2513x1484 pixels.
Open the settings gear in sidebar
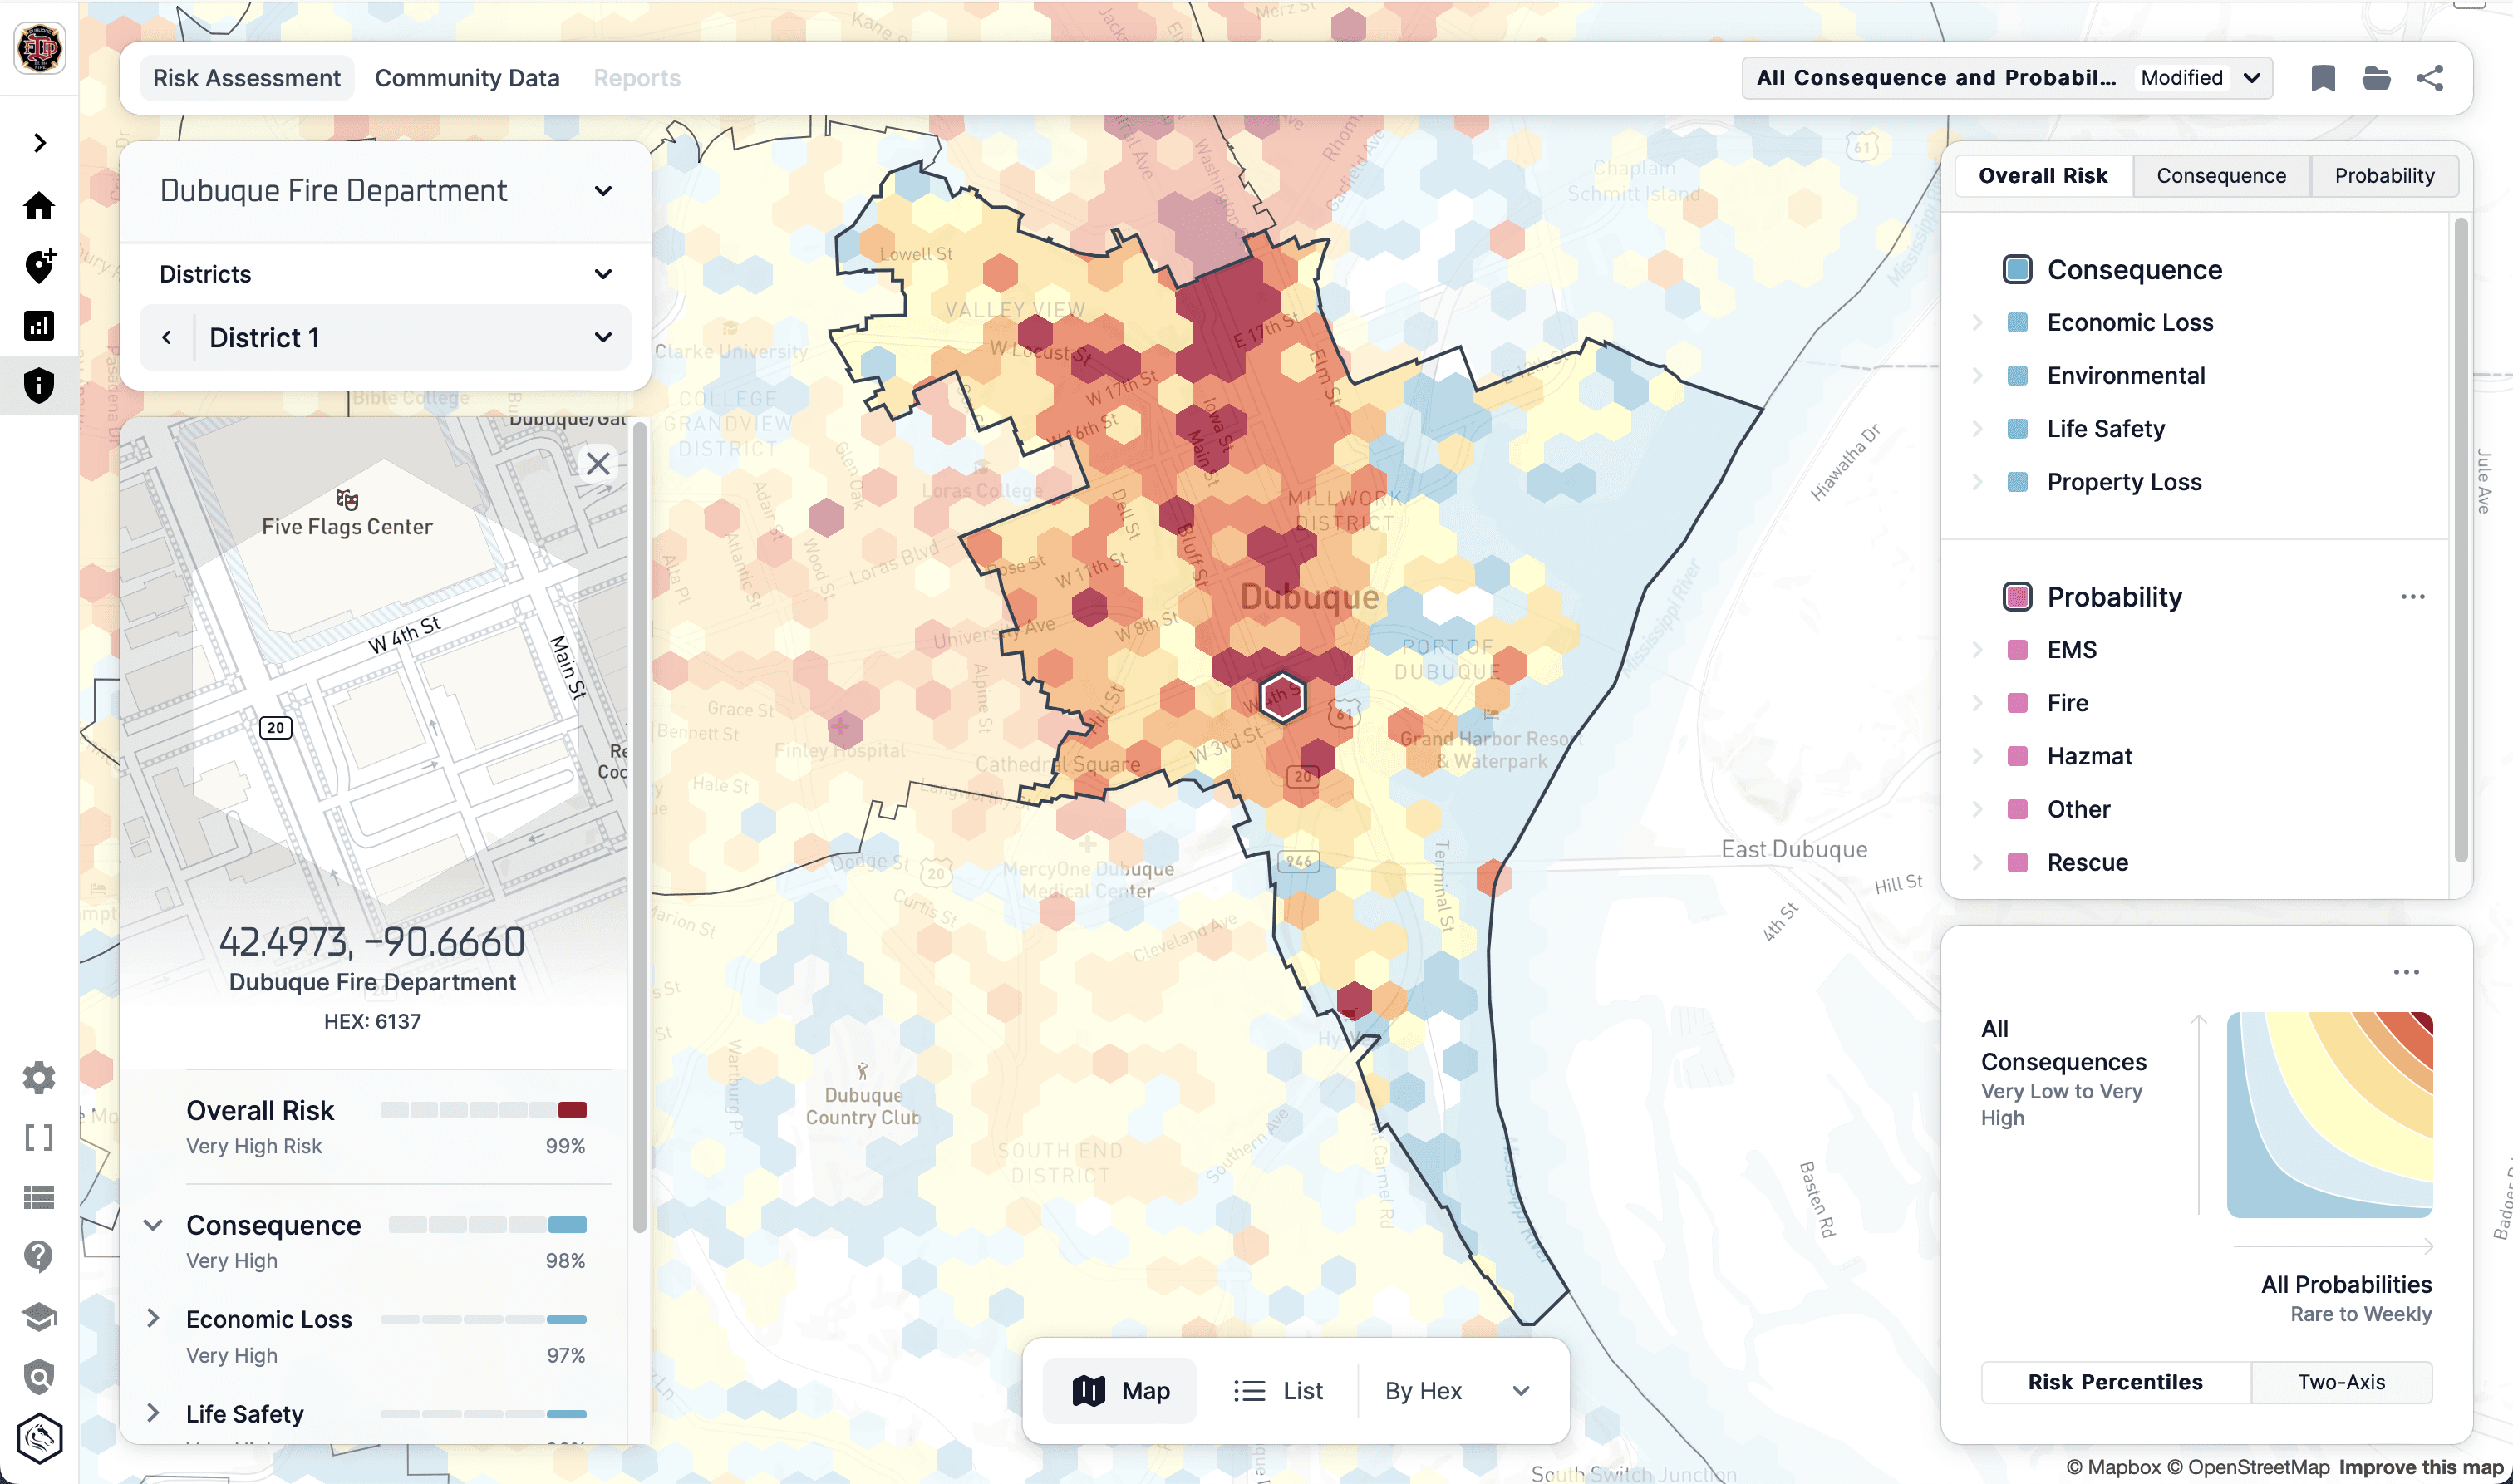pyautogui.click(x=39, y=1077)
